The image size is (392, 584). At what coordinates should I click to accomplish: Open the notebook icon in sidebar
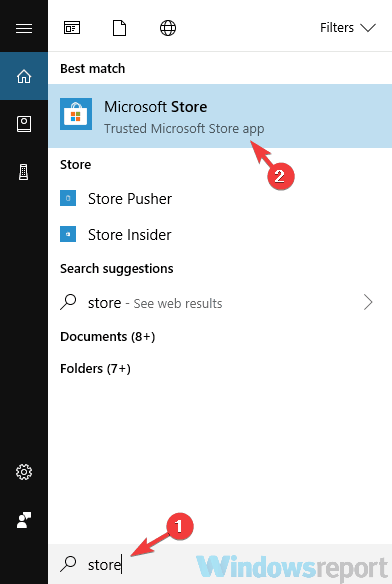(x=24, y=124)
